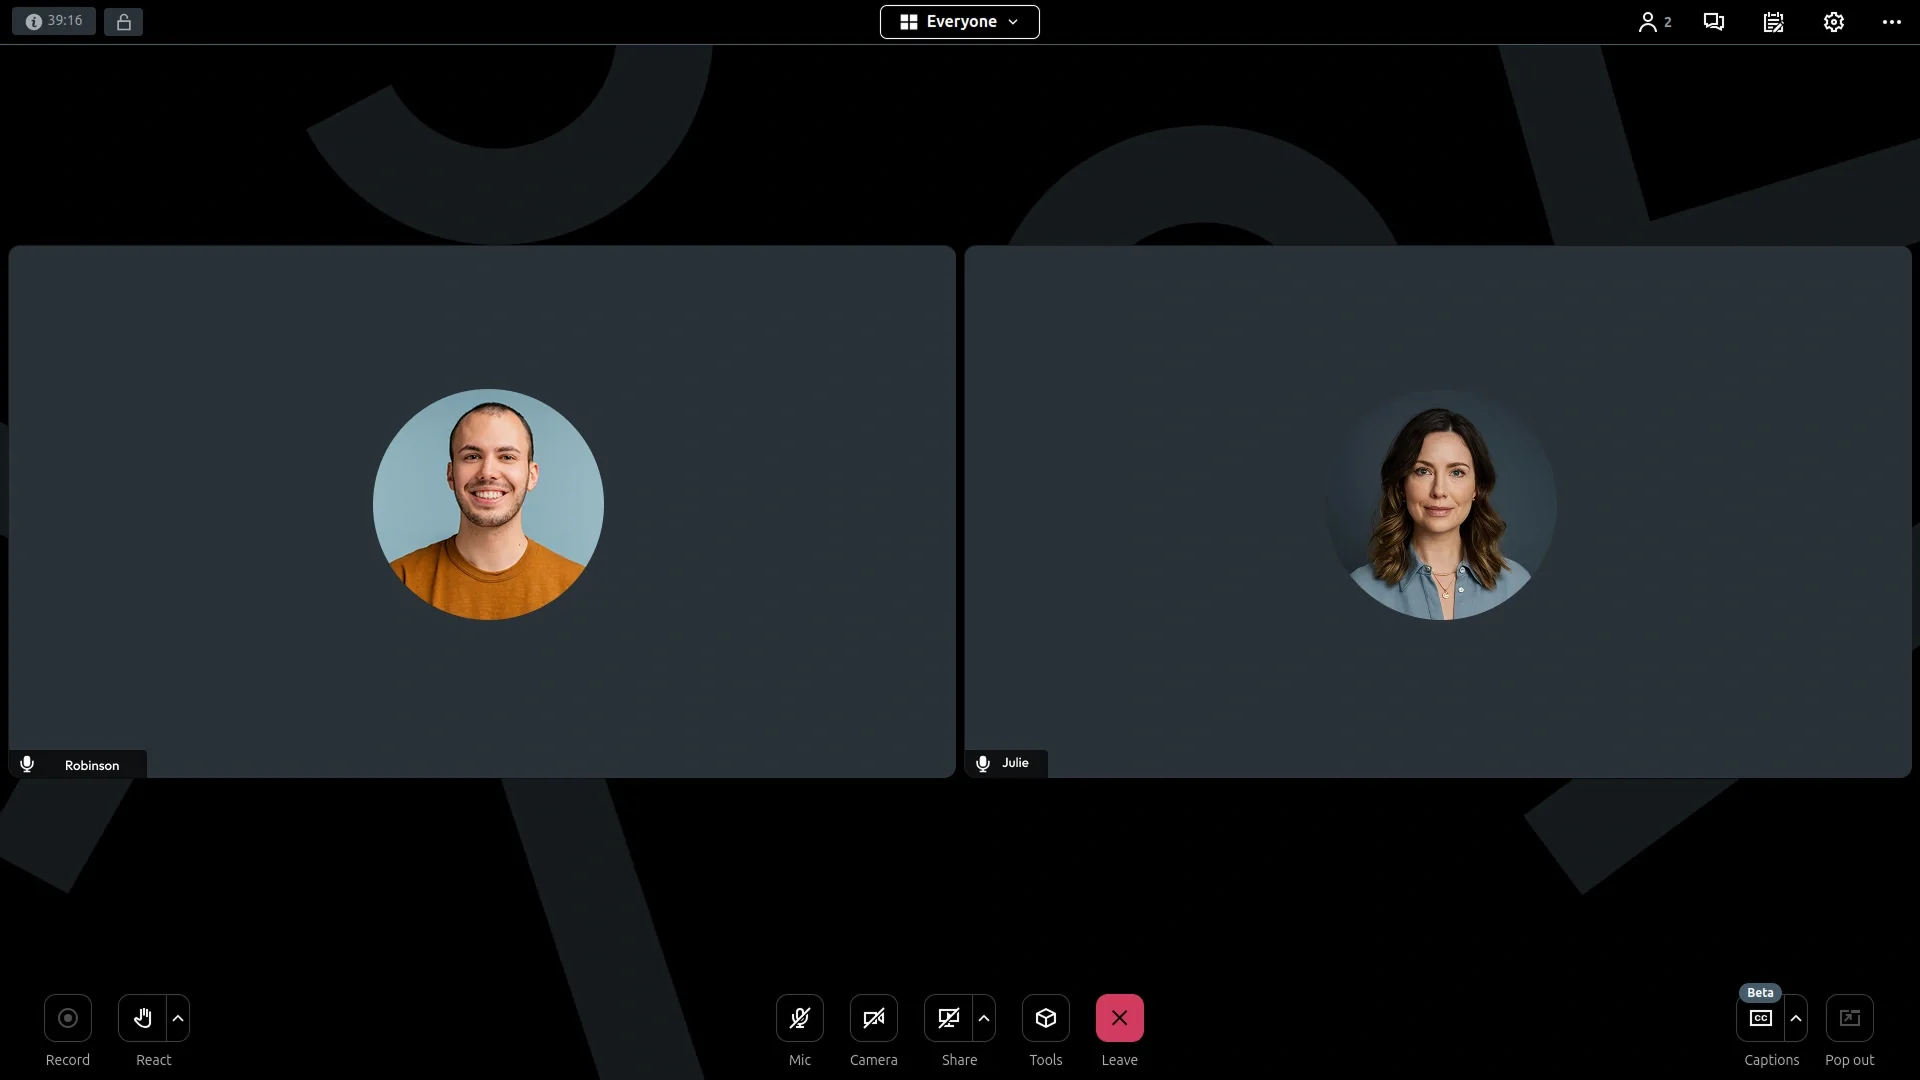Open the chat panel icon
Image resolution: width=1920 pixels, height=1080 pixels.
(x=1714, y=22)
